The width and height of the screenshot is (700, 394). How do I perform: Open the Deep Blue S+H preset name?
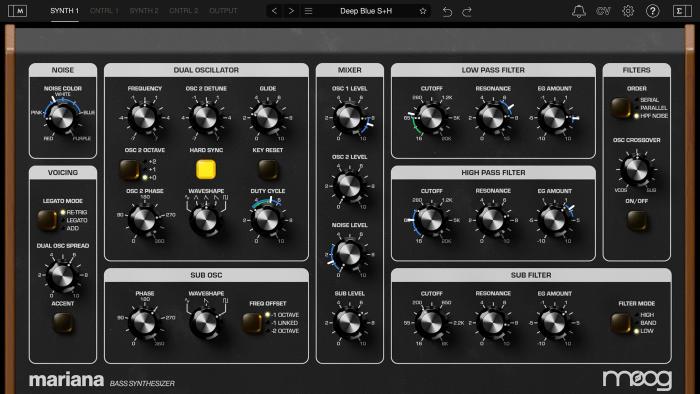pos(366,11)
